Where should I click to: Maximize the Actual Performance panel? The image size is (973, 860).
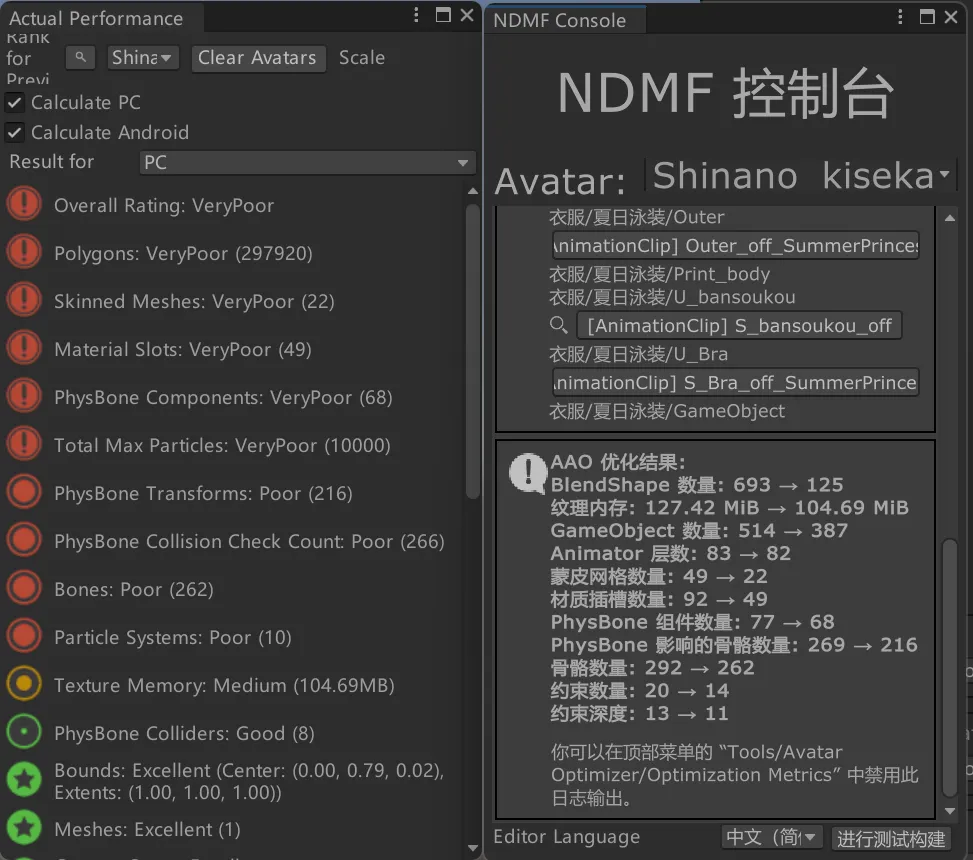tap(443, 15)
